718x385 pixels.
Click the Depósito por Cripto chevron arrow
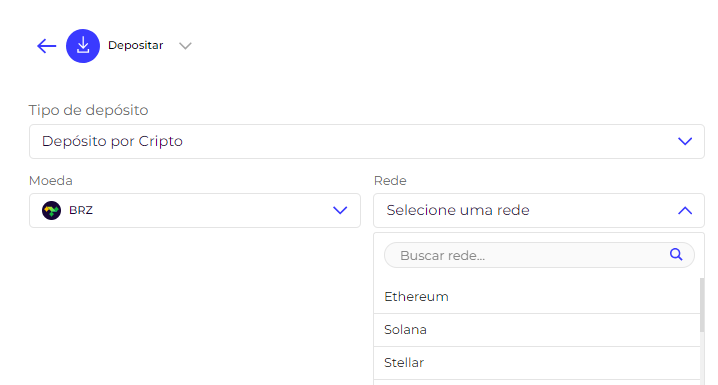(685, 141)
